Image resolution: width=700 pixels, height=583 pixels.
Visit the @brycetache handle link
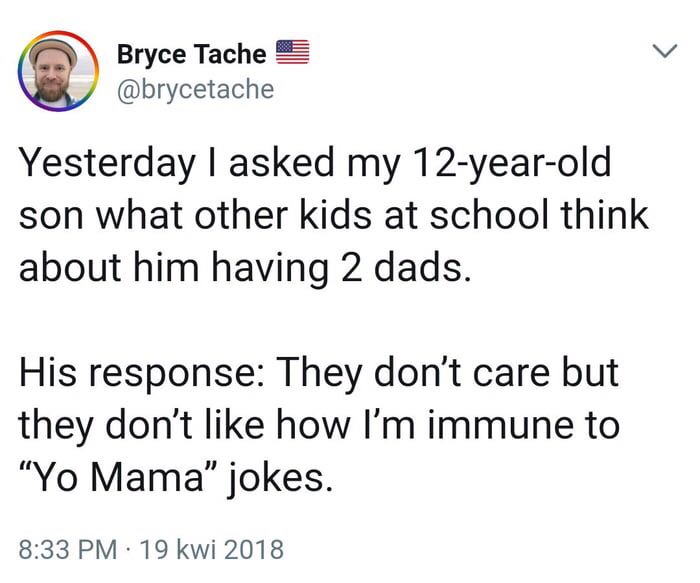196,90
